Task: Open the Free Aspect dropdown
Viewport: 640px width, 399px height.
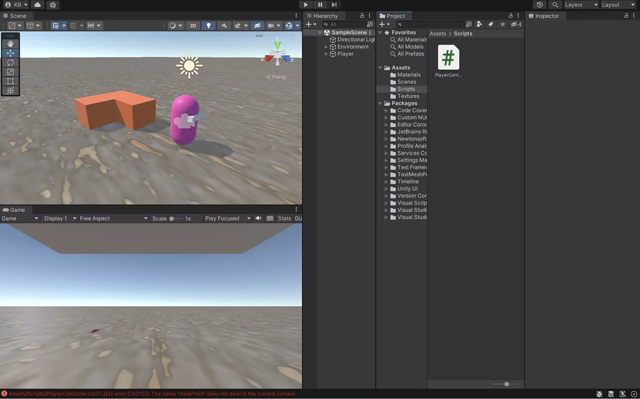Action: (113, 218)
